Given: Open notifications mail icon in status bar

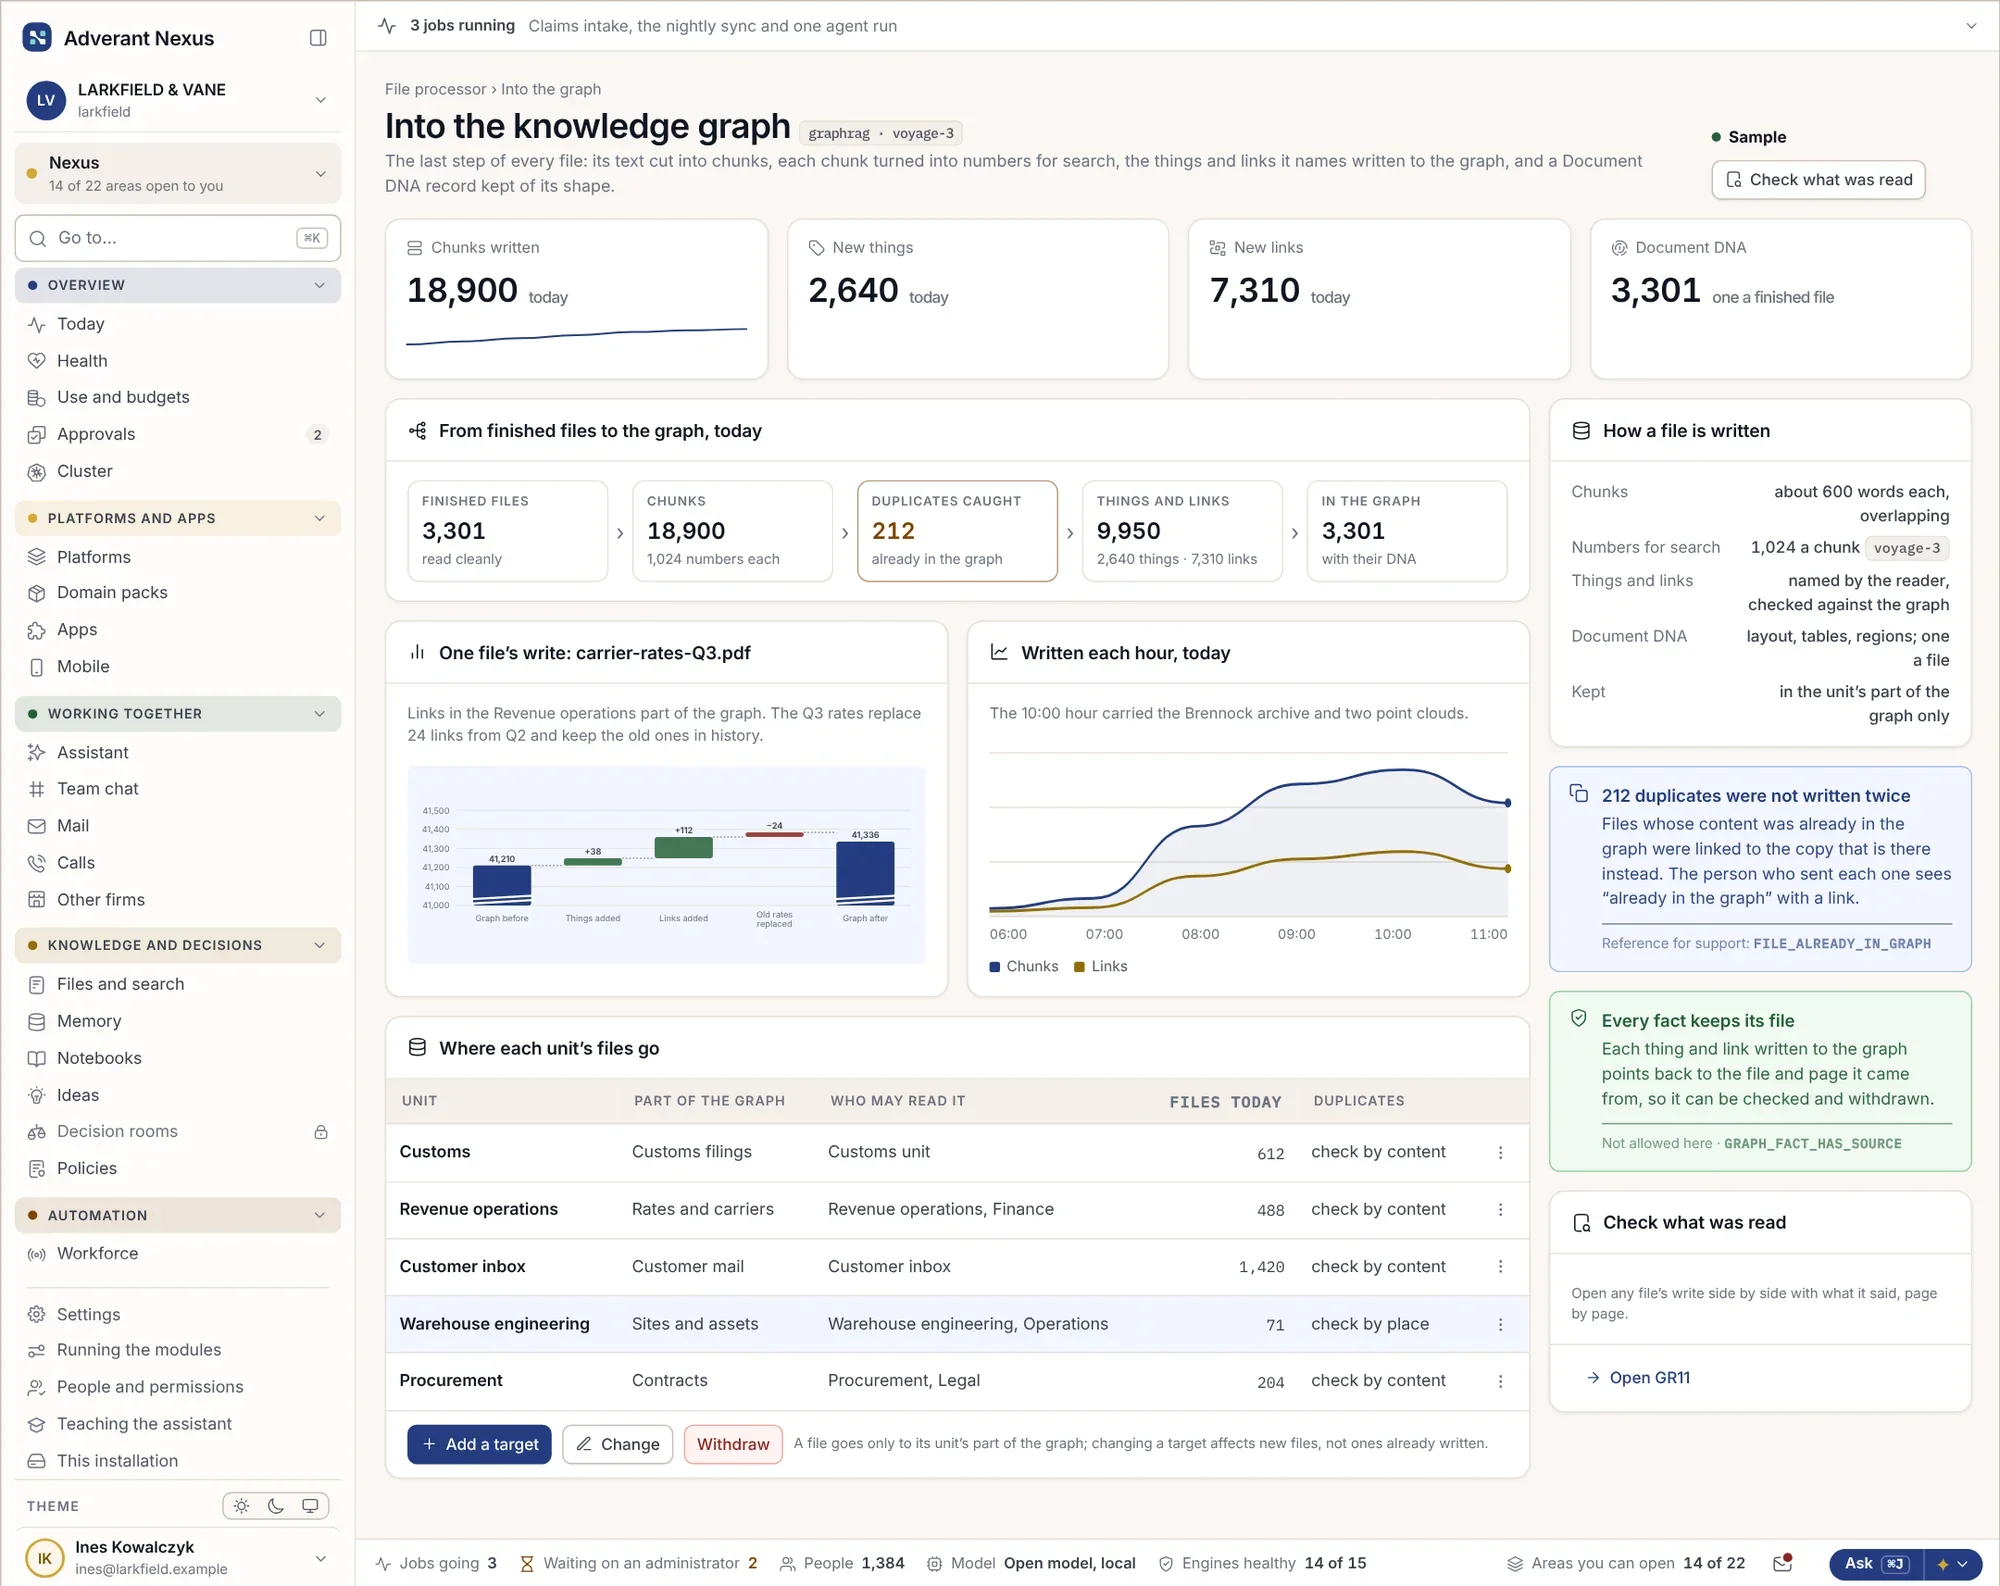Looking at the screenshot, I should [1782, 1563].
